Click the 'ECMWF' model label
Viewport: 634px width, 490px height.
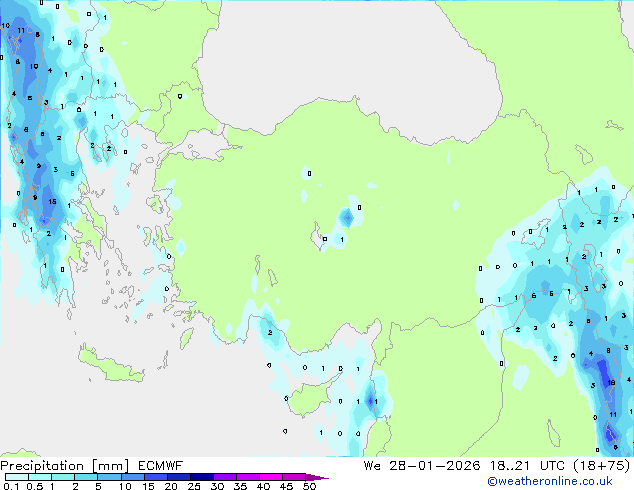160,466
